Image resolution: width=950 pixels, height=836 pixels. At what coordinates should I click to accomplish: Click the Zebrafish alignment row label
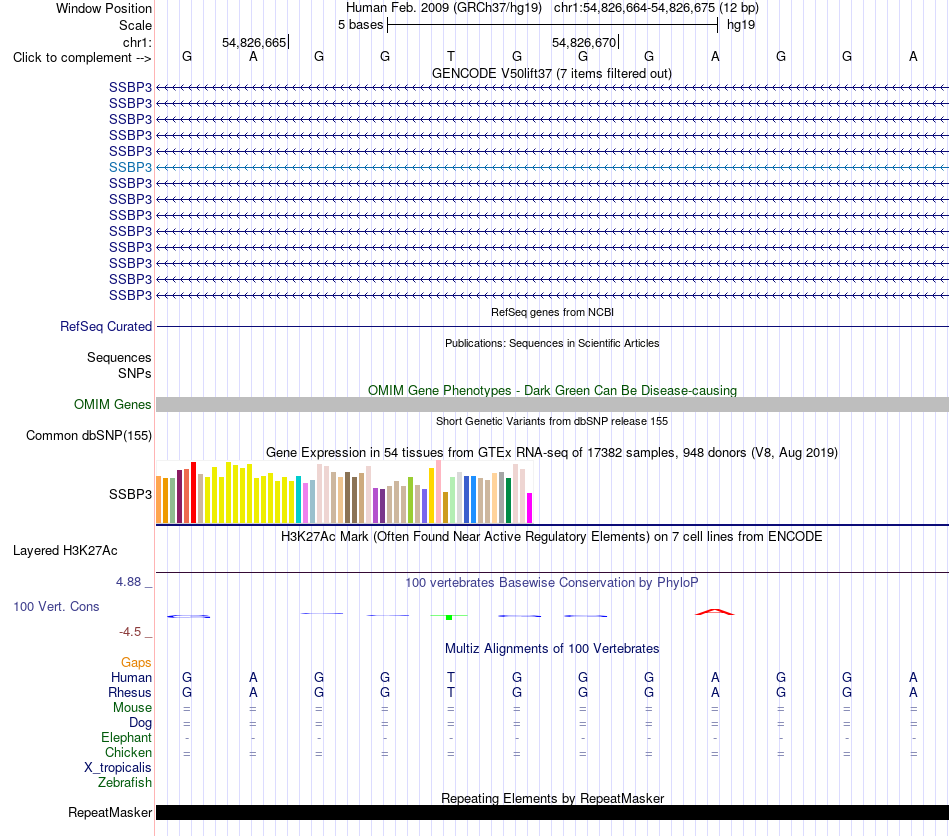click(x=125, y=783)
